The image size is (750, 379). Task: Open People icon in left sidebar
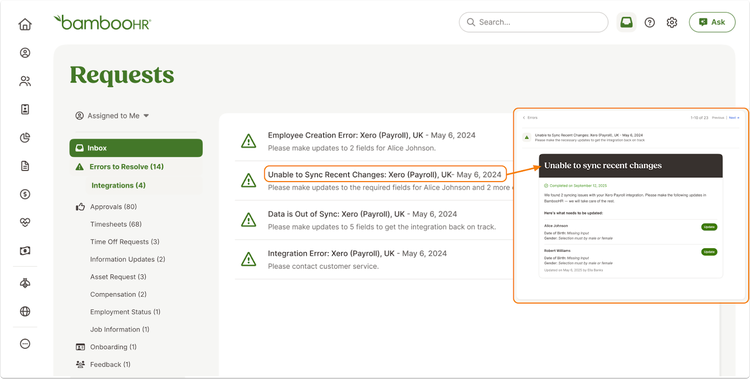[x=25, y=81]
